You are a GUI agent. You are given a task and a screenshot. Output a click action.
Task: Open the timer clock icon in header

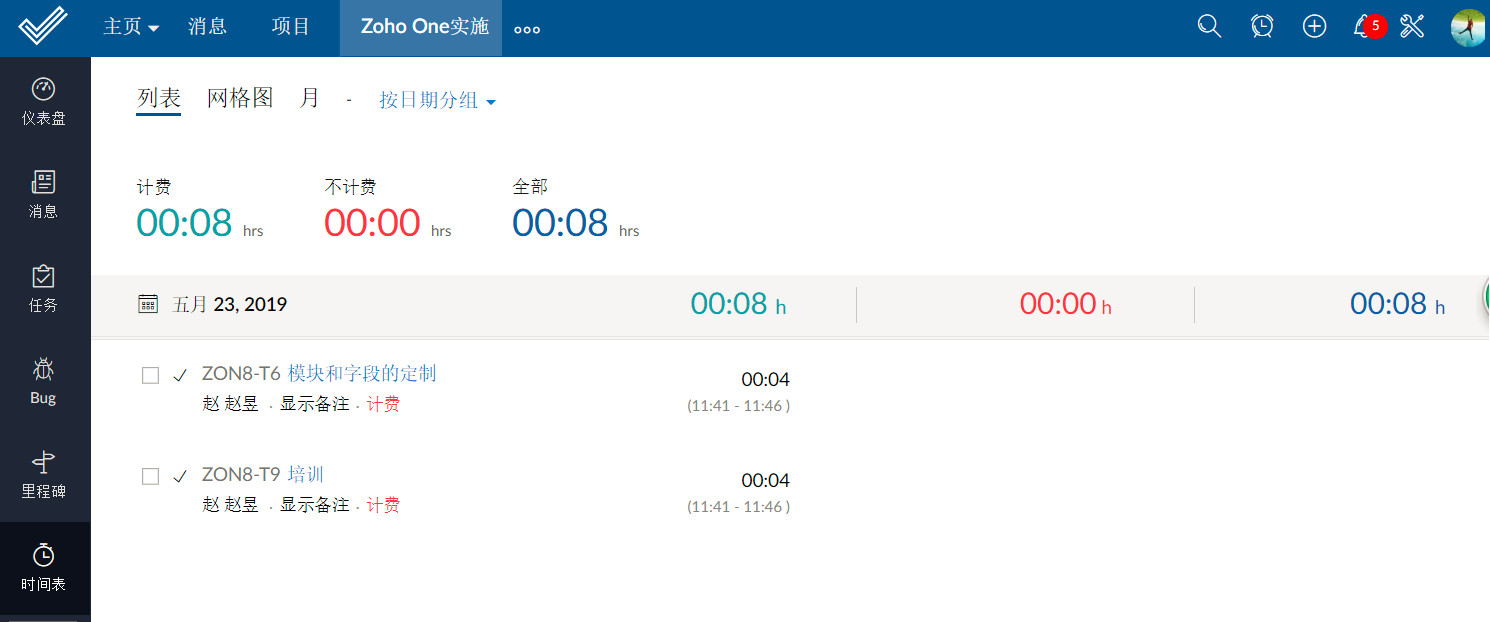1262,27
